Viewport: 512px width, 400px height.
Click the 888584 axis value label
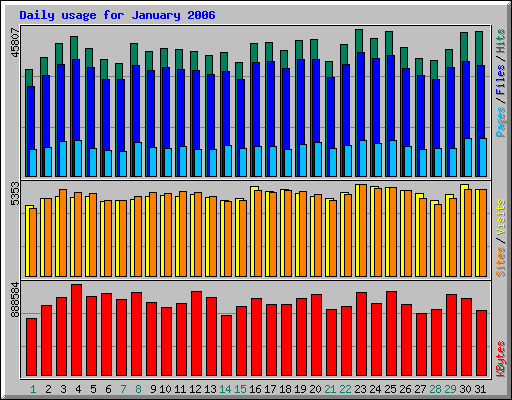(x=16, y=300)
